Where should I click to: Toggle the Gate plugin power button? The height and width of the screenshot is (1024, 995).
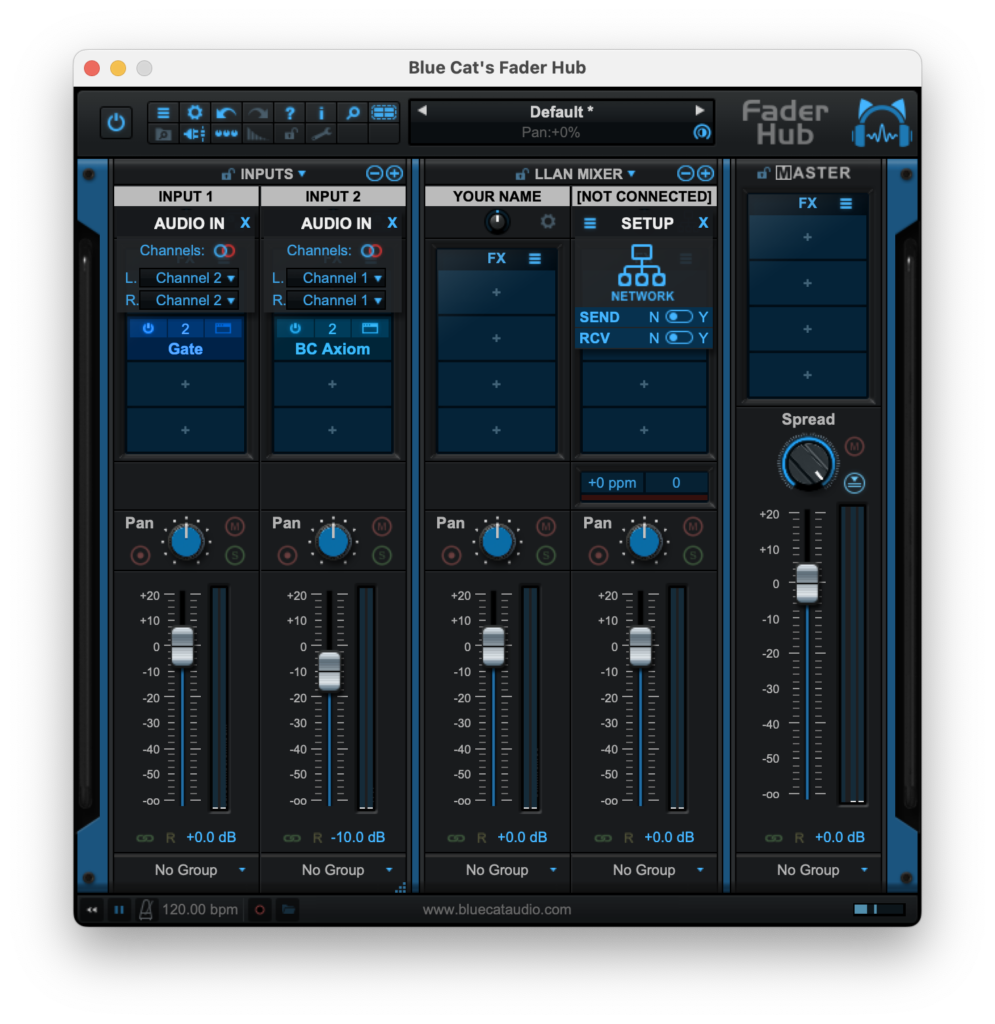(x=148, y=328)
